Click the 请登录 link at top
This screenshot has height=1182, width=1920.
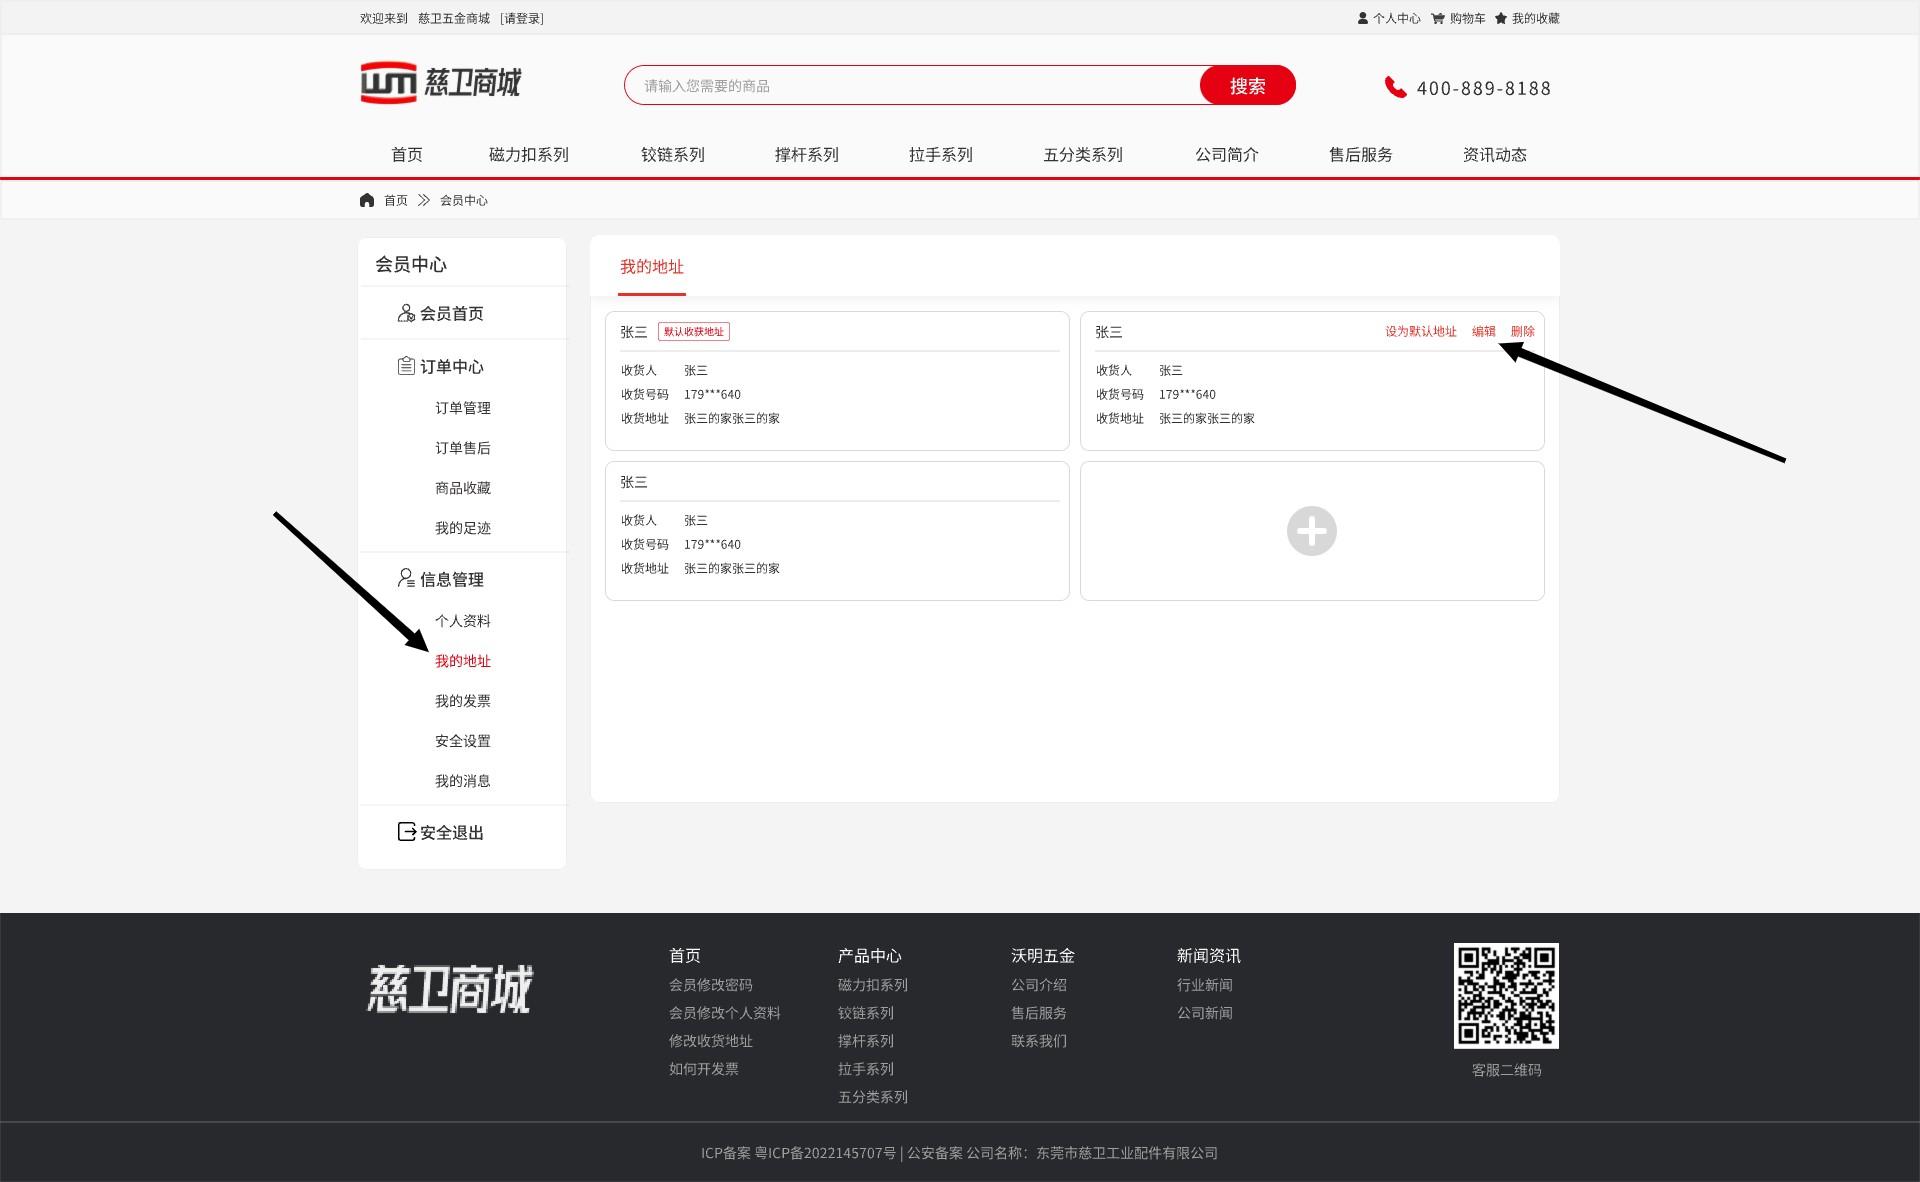[x=522, y=18]
